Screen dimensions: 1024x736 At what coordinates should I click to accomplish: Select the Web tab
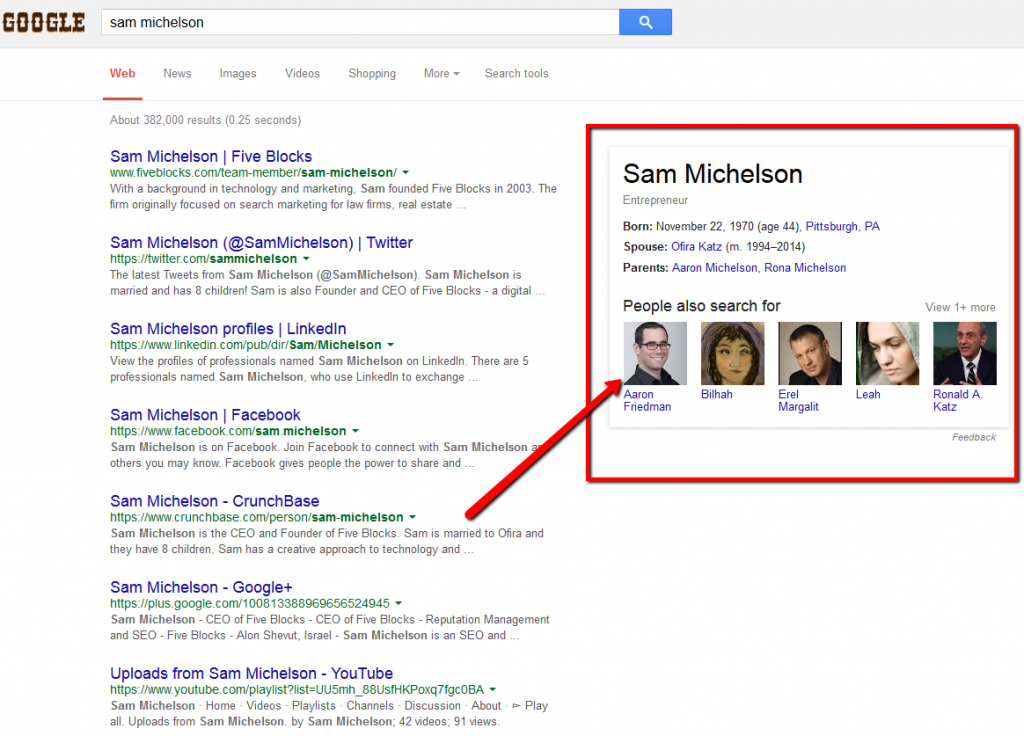[122, 74]
